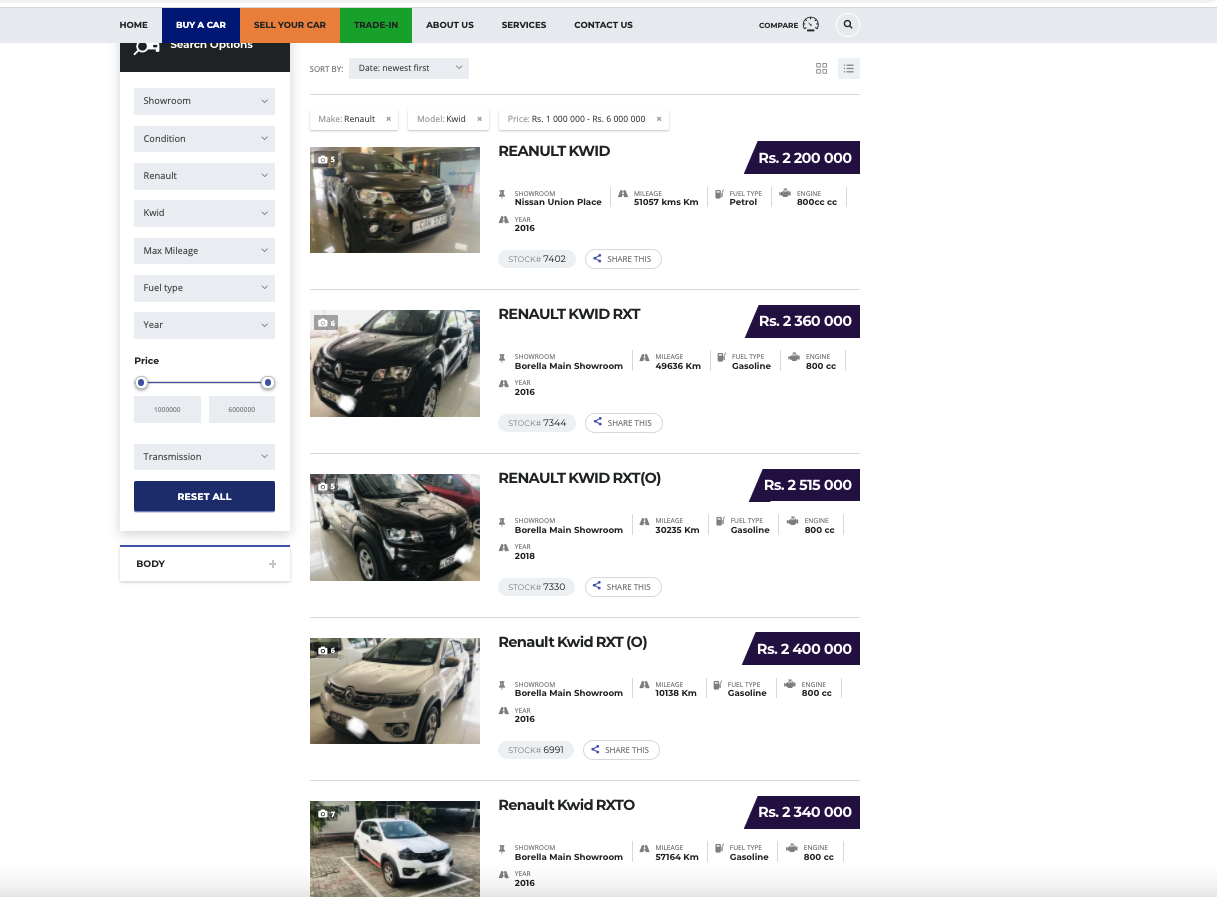Viewport: 1217px width, 897px height.
Task: Expand the BODY filter plus icon
Action: pos(272,564)
